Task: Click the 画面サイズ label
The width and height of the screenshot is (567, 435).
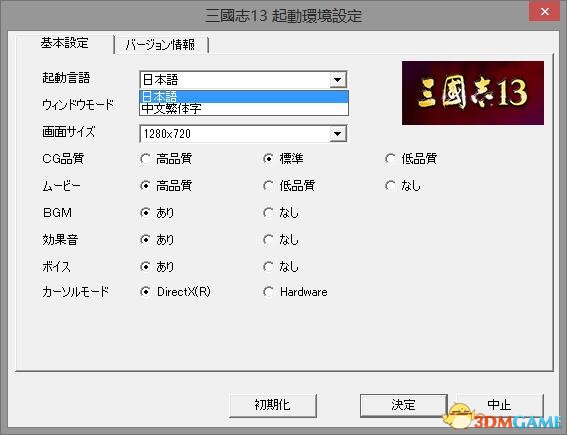Action: click(69, 132)
